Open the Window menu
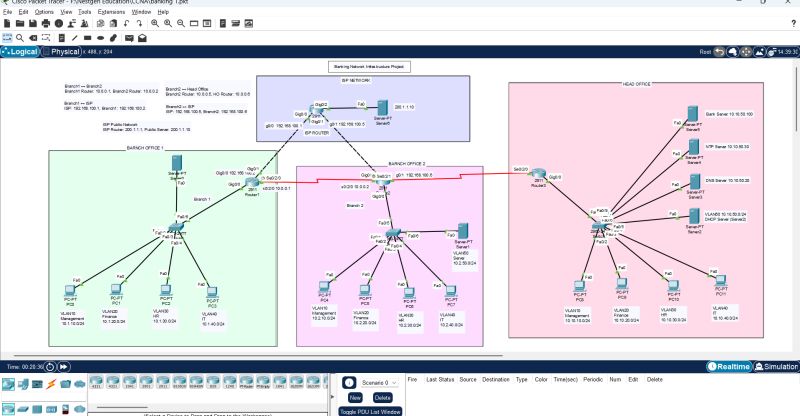Screen dimensions: 800x416 pyautogui.click(x=141, y=11)
